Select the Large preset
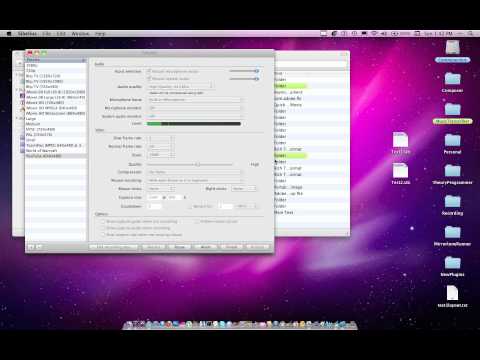The height and width of the screenshot is (360, 480). click(x=56, y=119)
